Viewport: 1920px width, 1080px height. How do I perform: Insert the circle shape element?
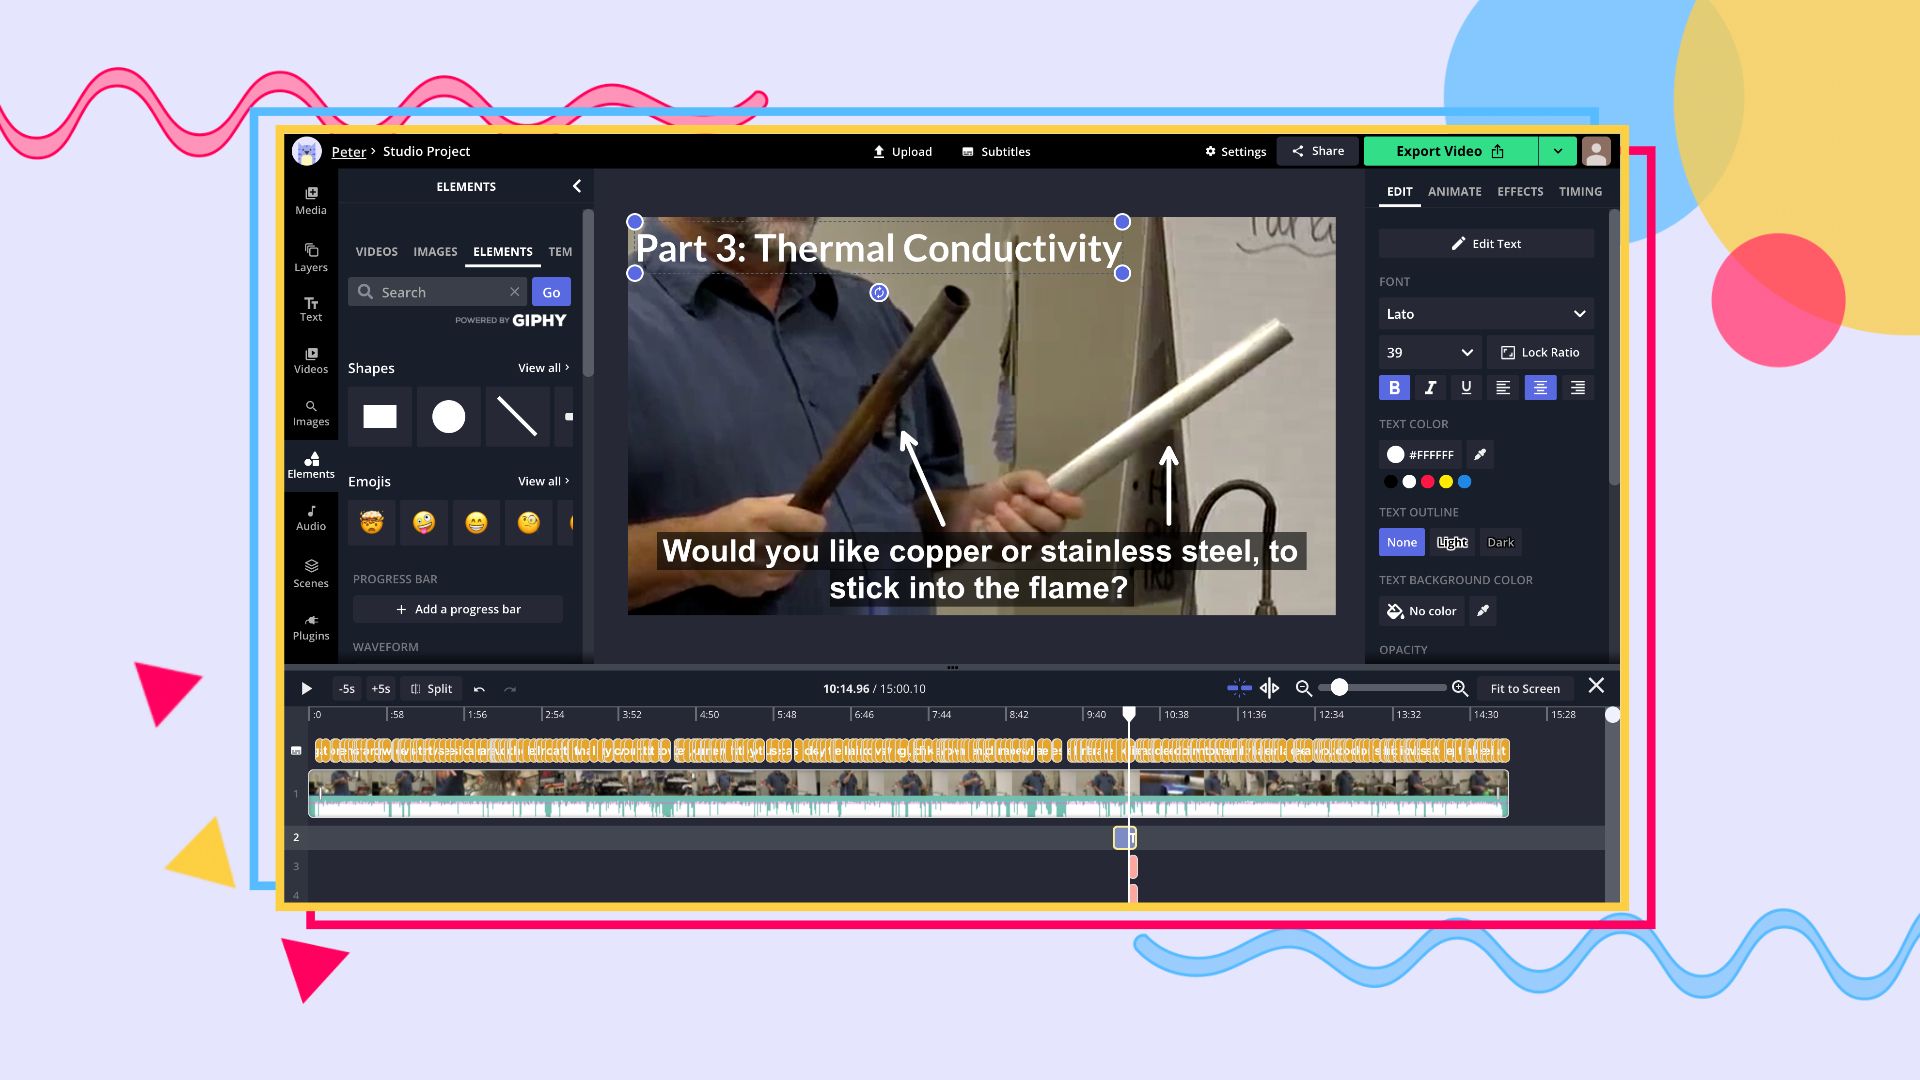[x=448, y=416]
